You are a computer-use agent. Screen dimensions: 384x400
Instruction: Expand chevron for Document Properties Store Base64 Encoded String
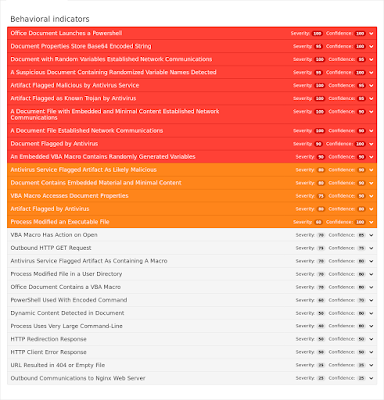pyautogui.click(x=371, y=47)
